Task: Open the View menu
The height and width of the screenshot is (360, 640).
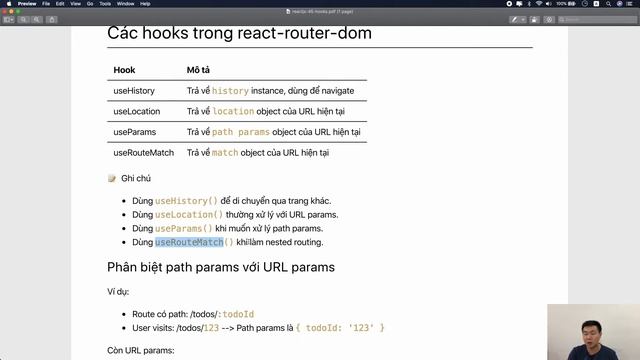Action: coord(76,4)
